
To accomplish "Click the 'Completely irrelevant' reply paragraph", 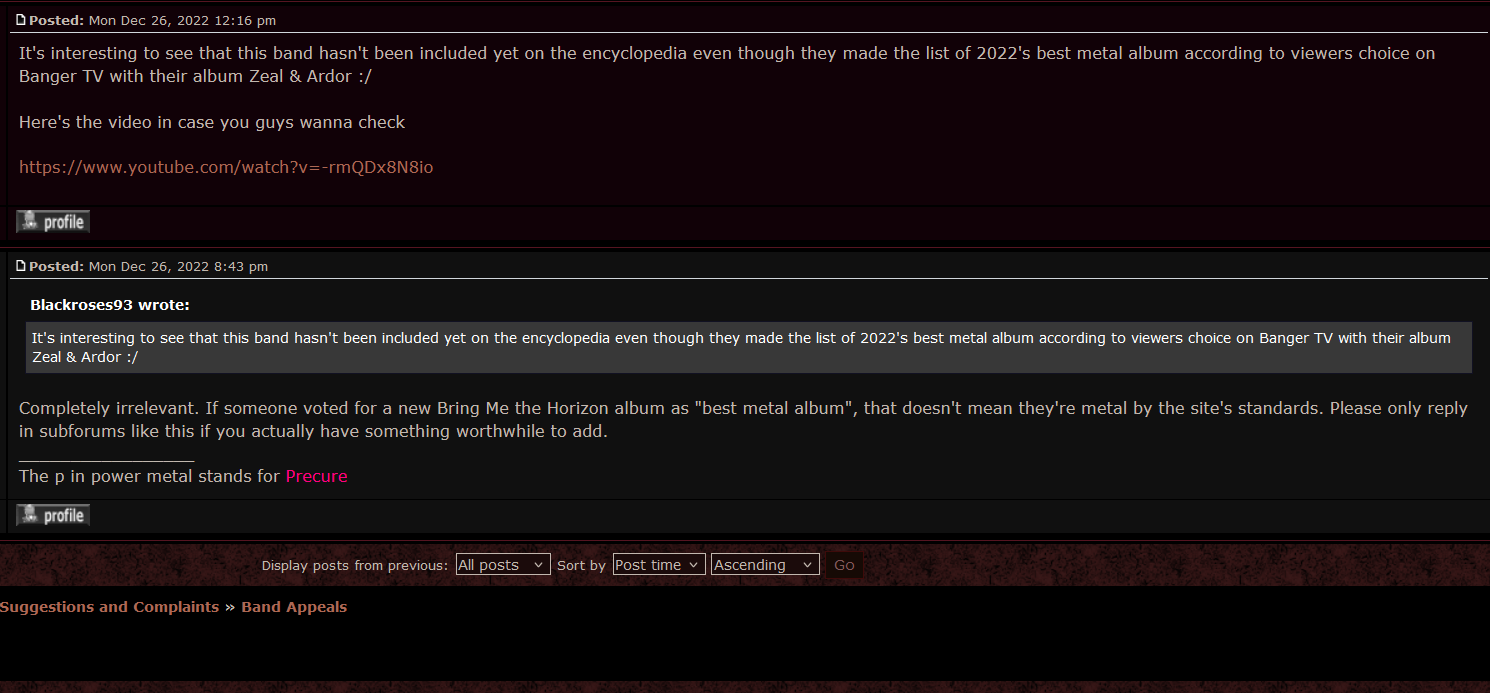I will tap(743, 420).
